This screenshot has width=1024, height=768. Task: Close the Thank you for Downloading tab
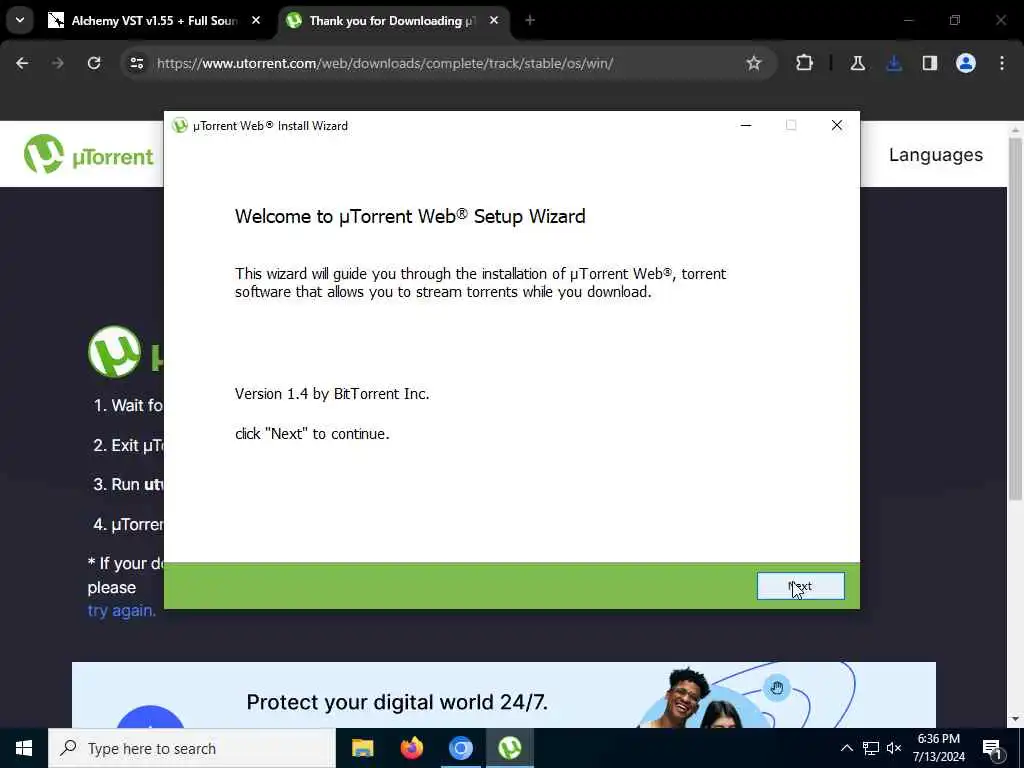(x=494, y=21)
